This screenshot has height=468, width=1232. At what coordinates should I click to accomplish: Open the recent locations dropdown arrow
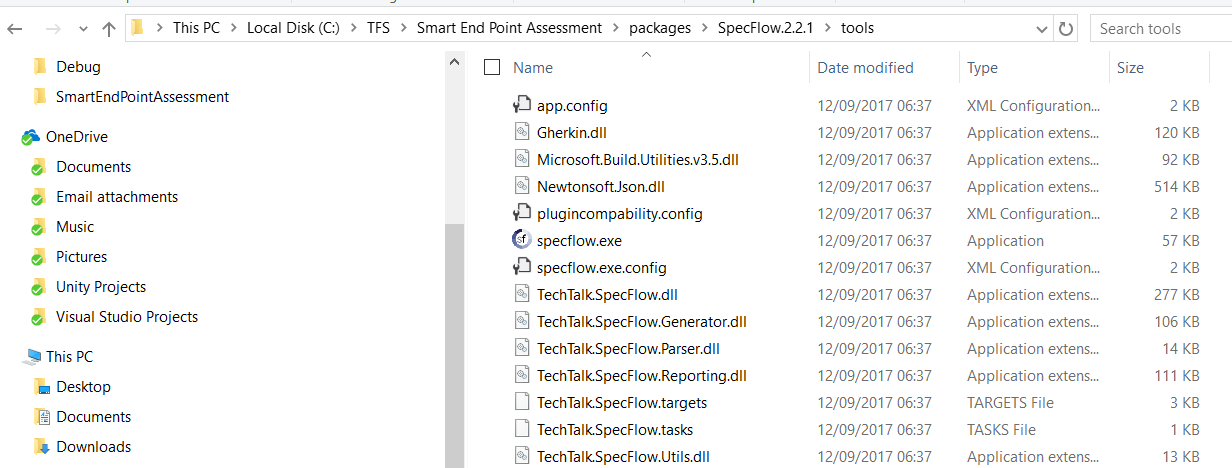pyautogui.click(x=81, y=29)
